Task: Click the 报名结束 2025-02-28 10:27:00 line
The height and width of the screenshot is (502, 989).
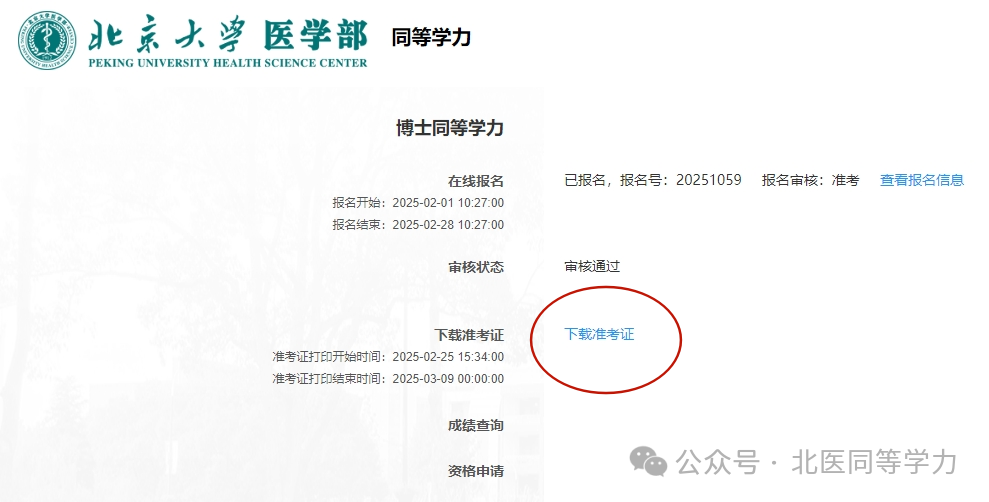Action: tap(418, 225)
